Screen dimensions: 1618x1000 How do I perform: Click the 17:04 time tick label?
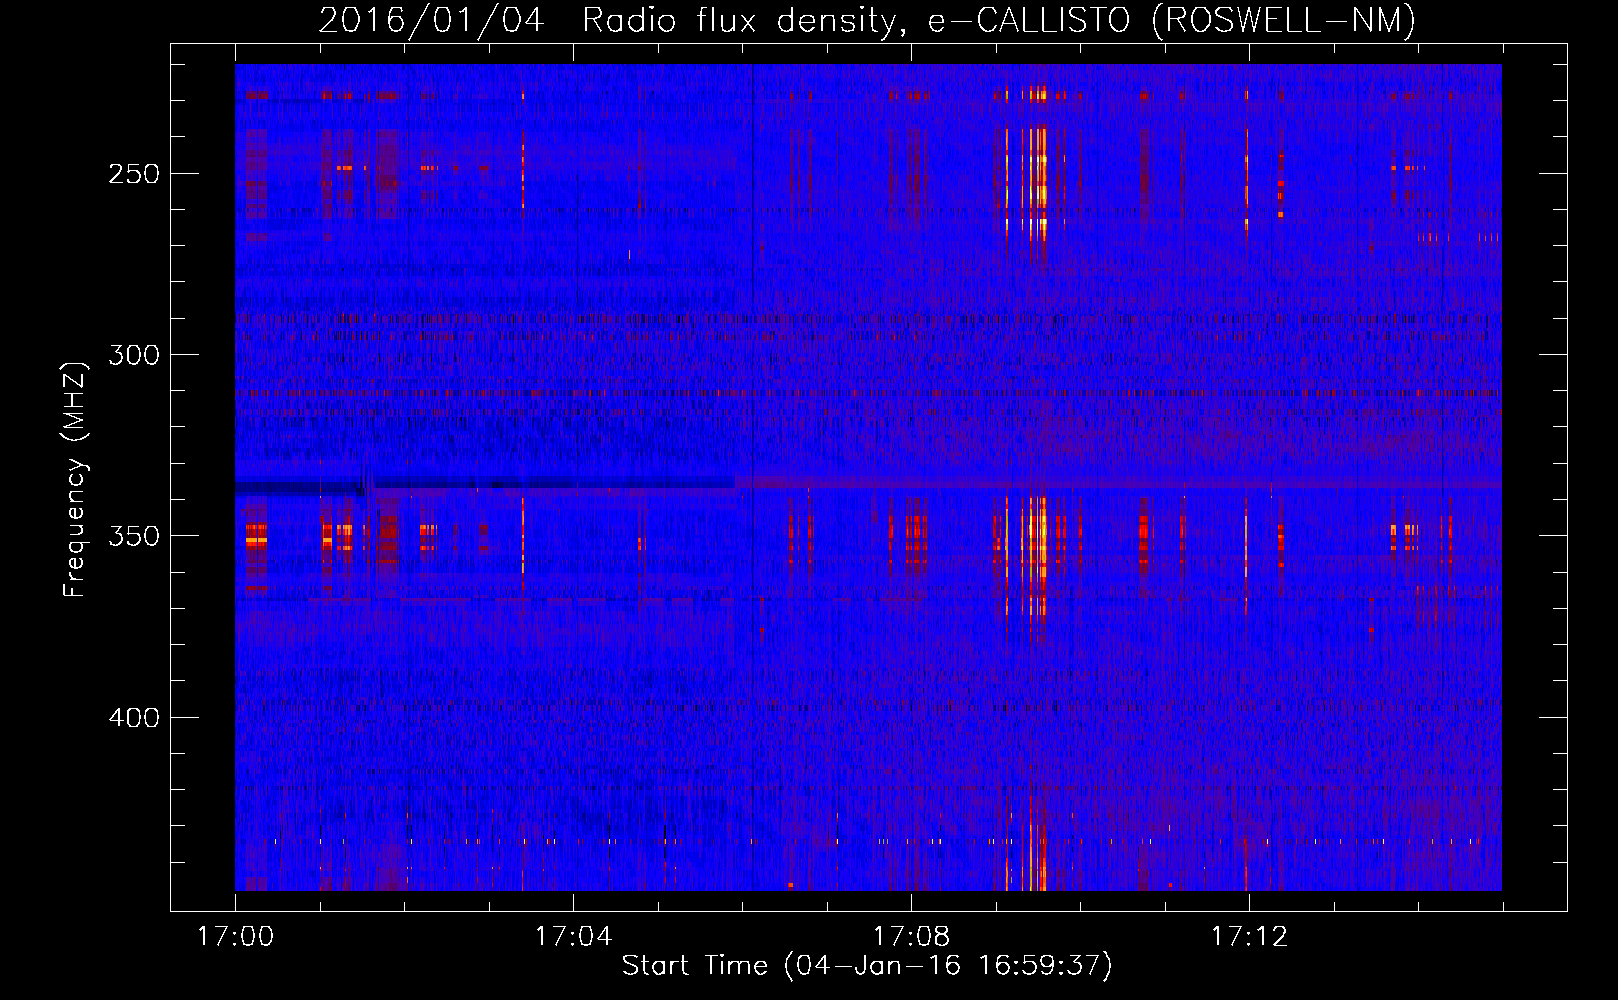coord(573,937)
